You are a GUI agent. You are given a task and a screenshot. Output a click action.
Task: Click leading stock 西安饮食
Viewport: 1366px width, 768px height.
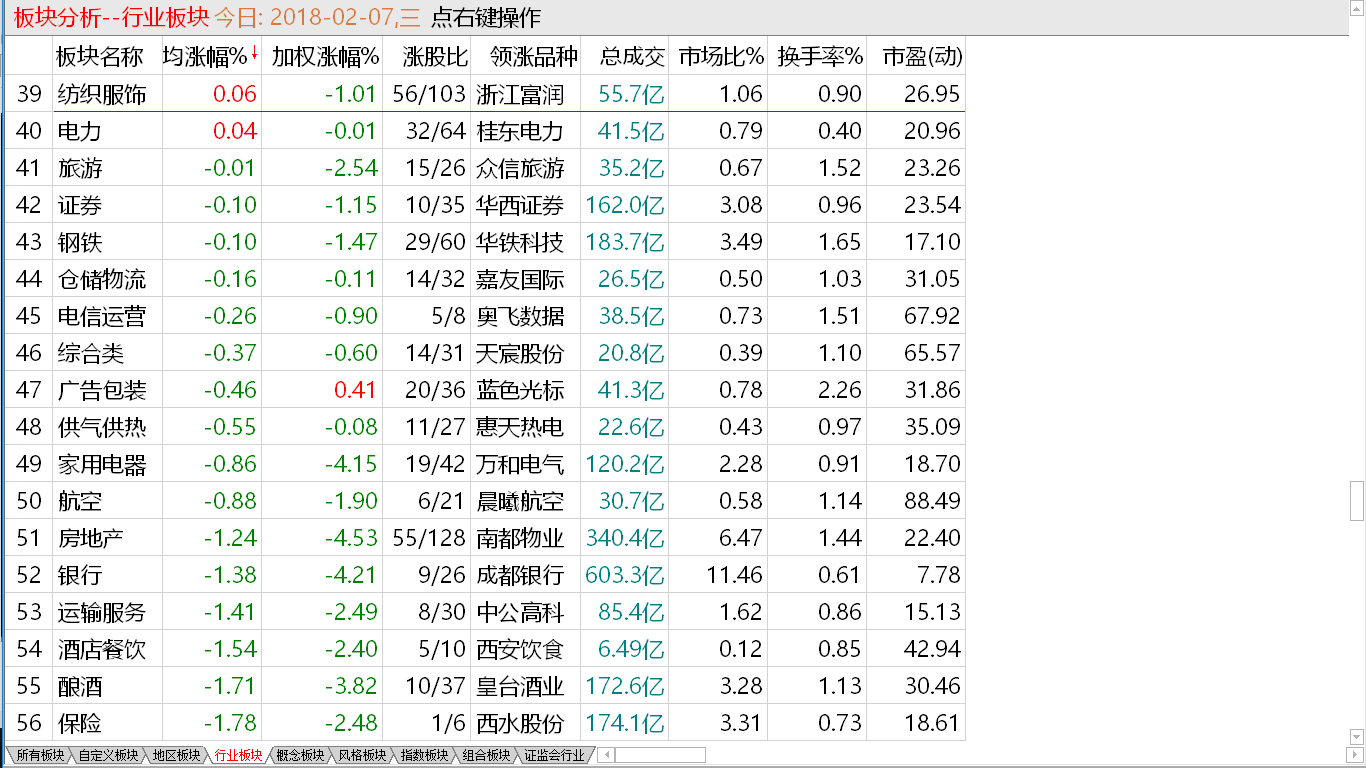(x=520, y=649)
